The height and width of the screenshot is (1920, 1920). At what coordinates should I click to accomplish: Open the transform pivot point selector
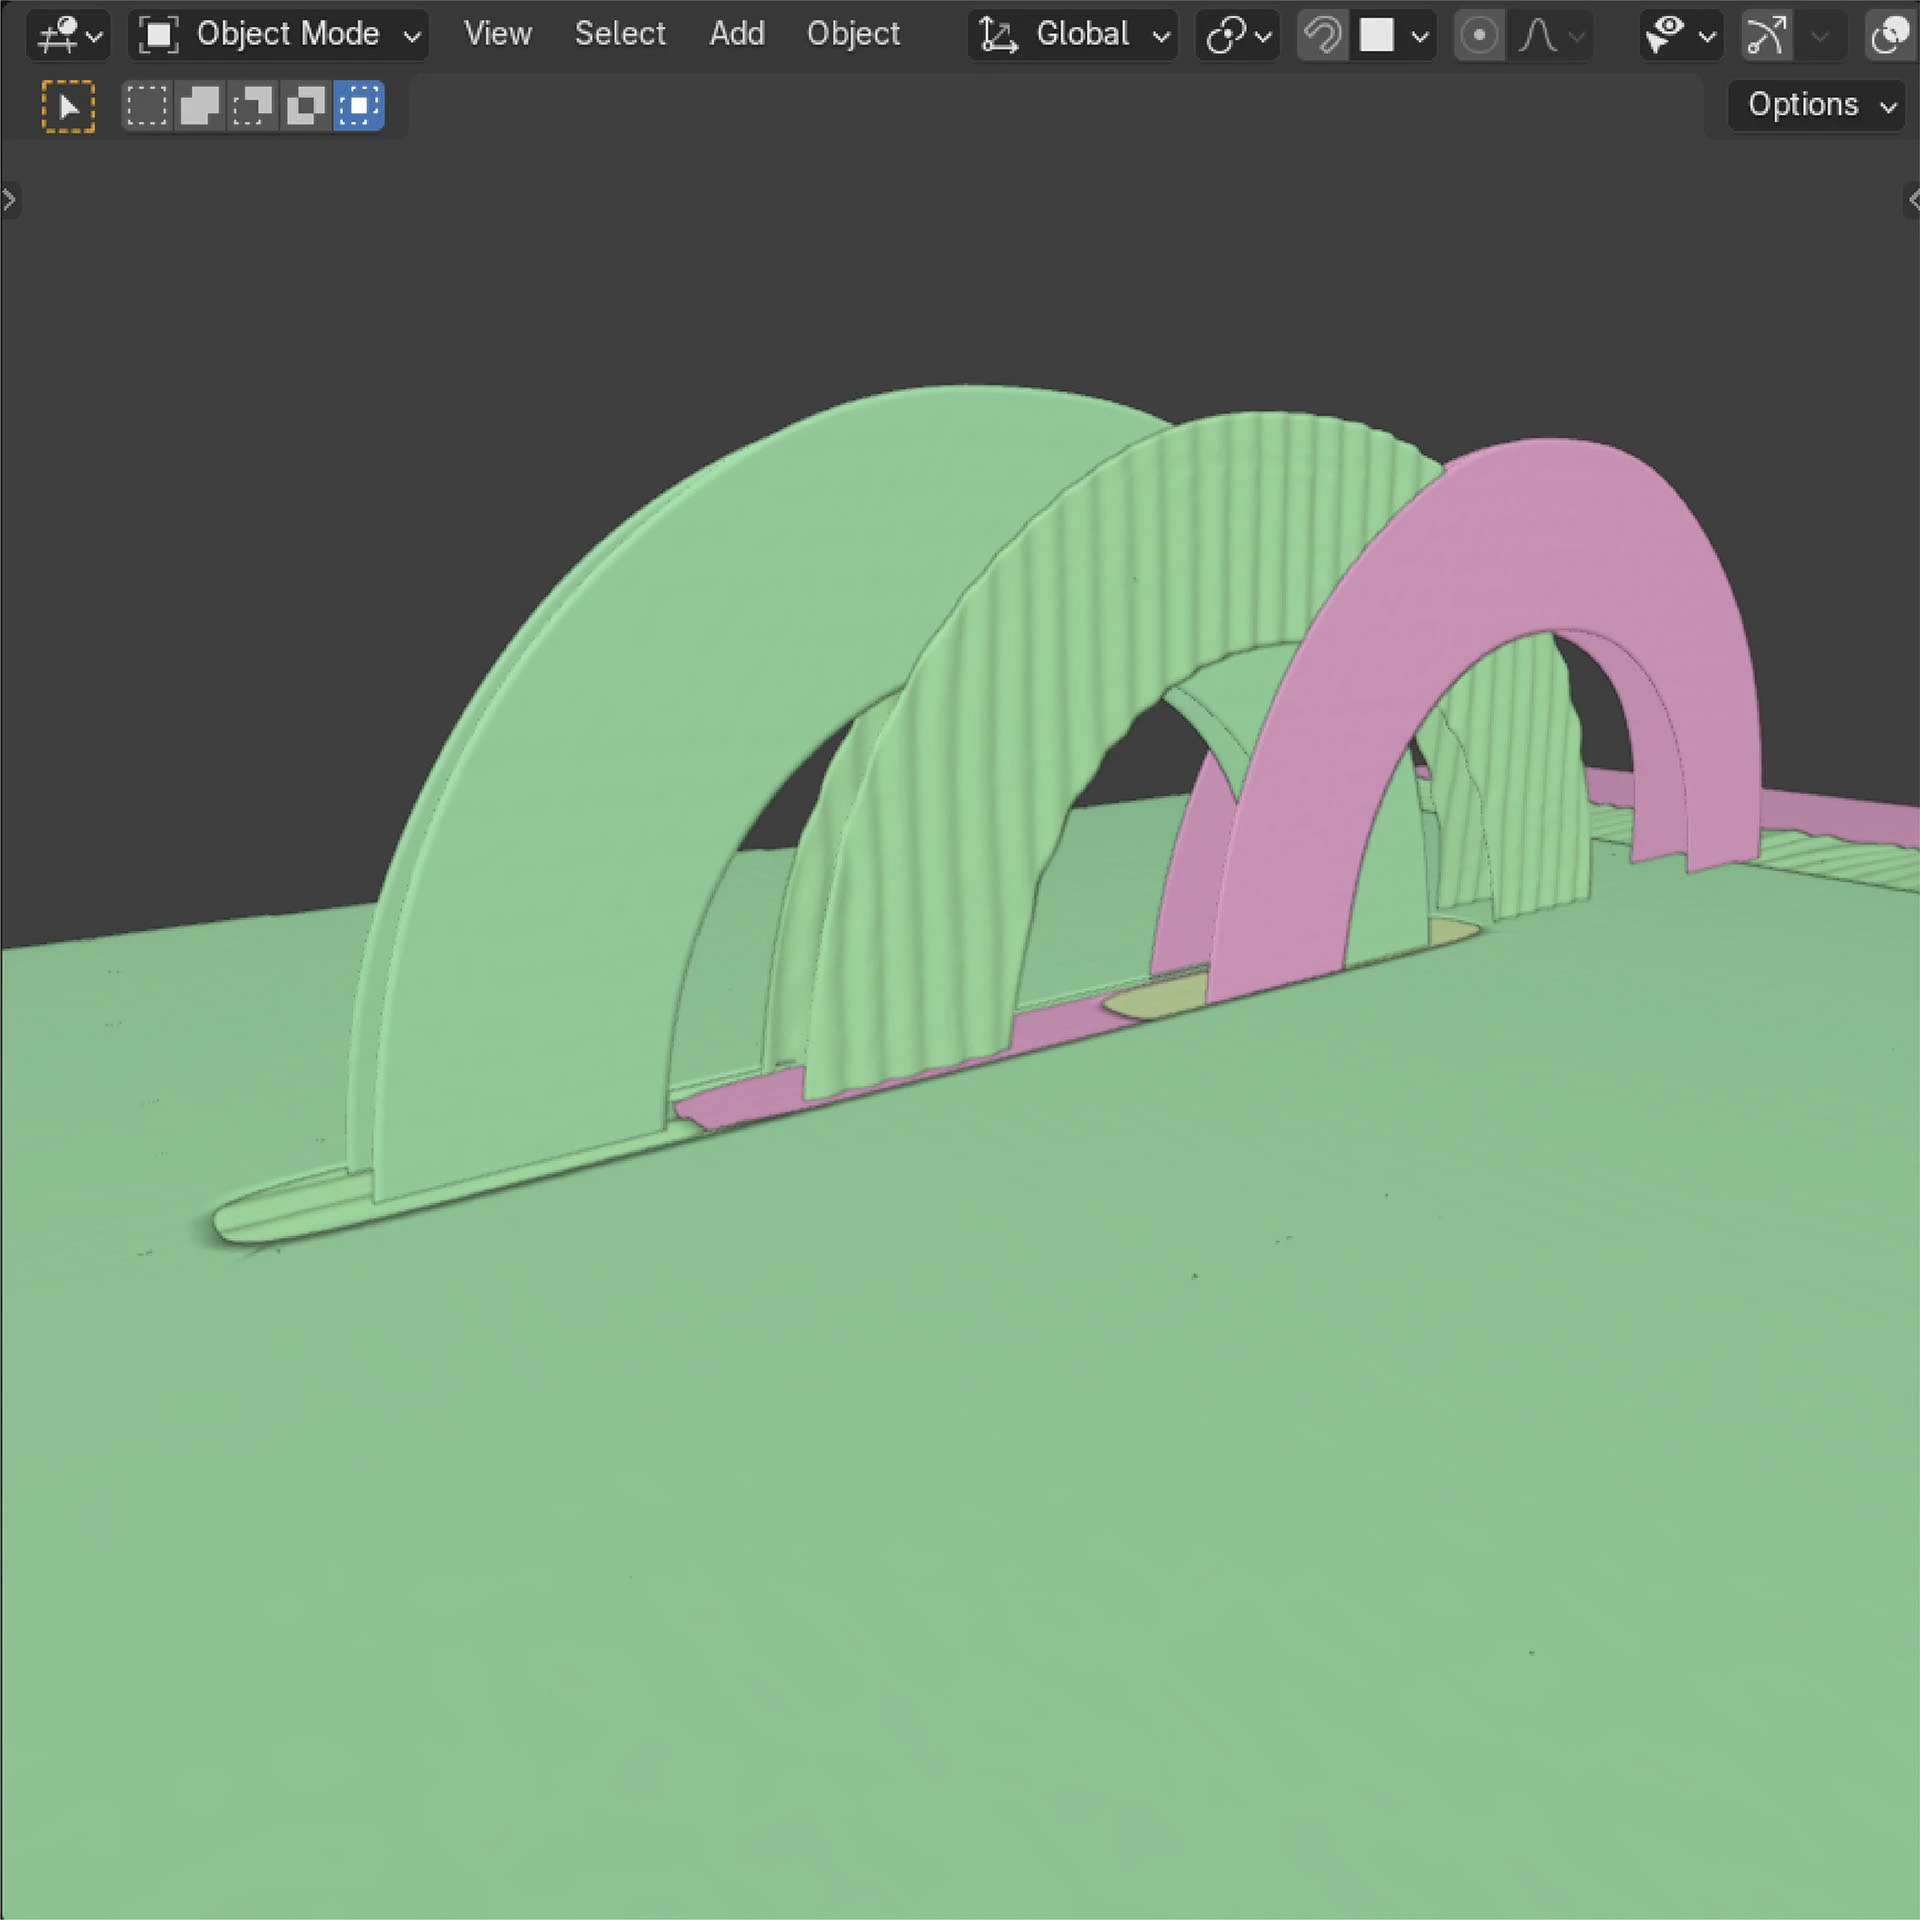click(x=1237, y=35)
